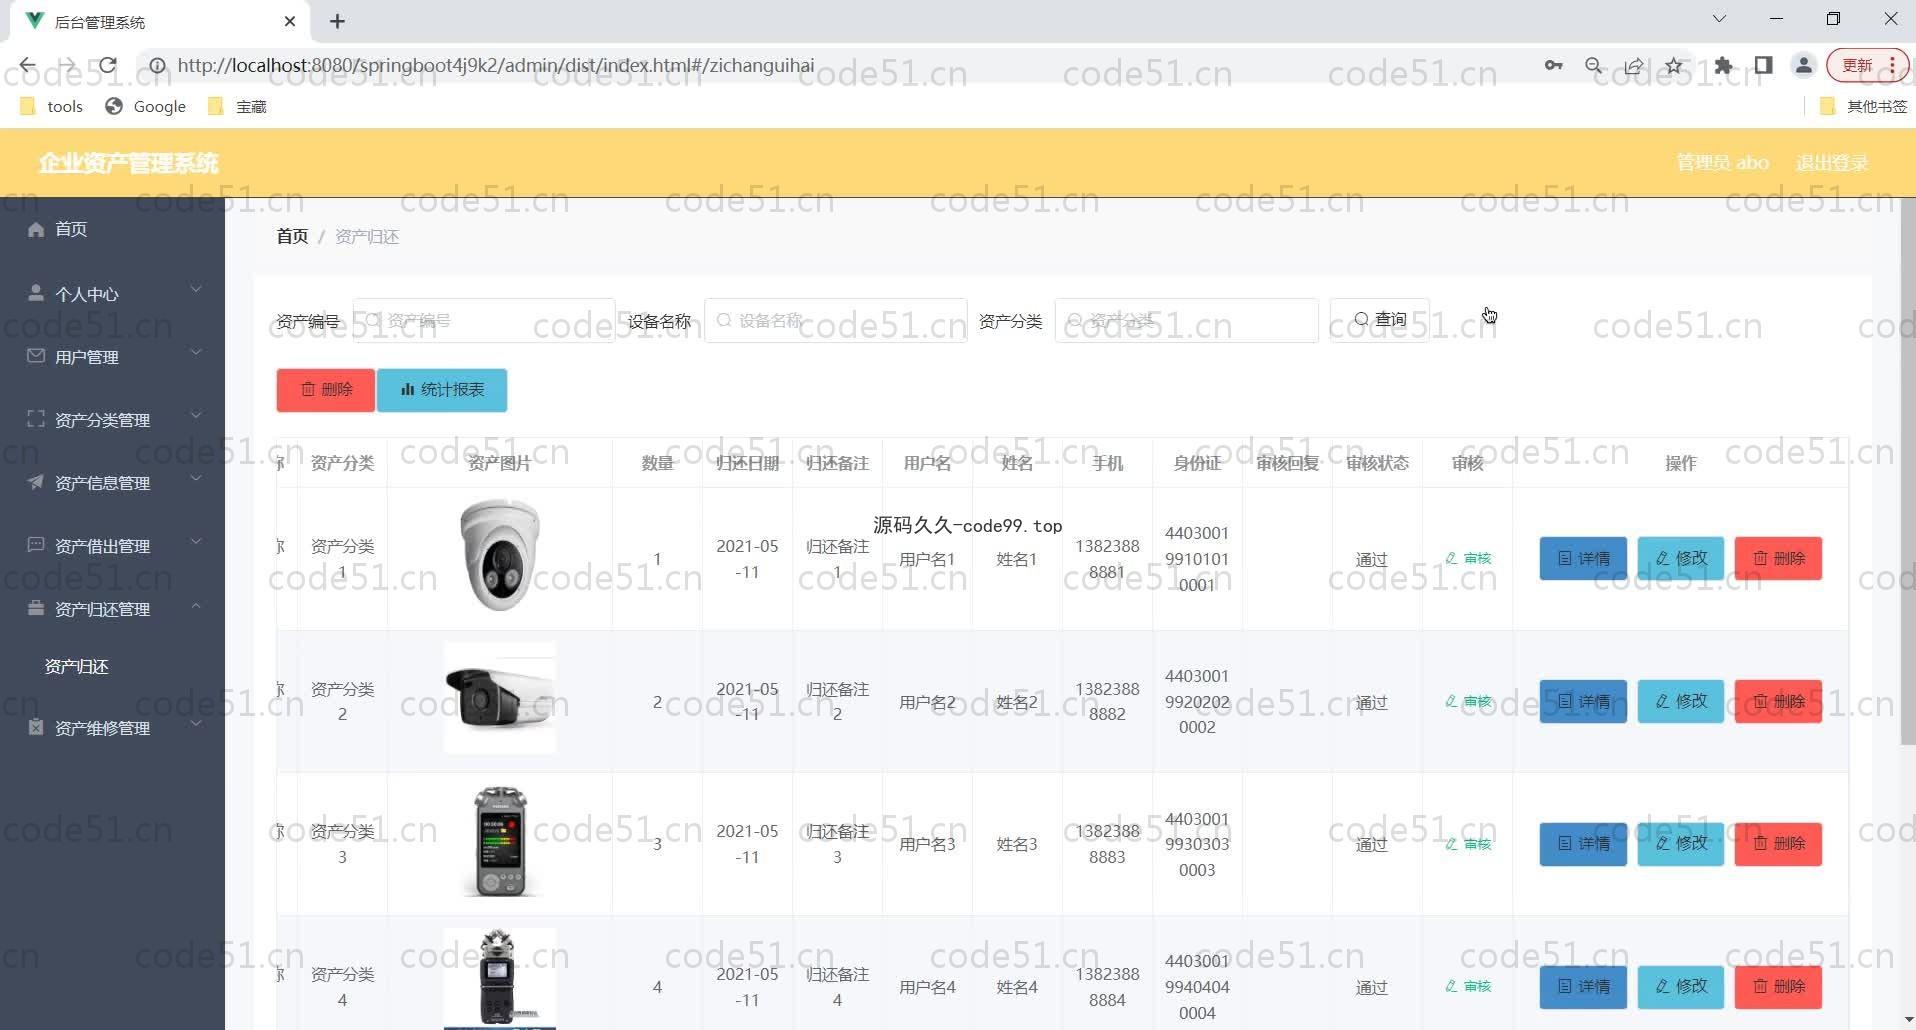The image size is (1916, 1030).
Task: Focus the 设备名称 search field
Action: [x=836, y=320]
